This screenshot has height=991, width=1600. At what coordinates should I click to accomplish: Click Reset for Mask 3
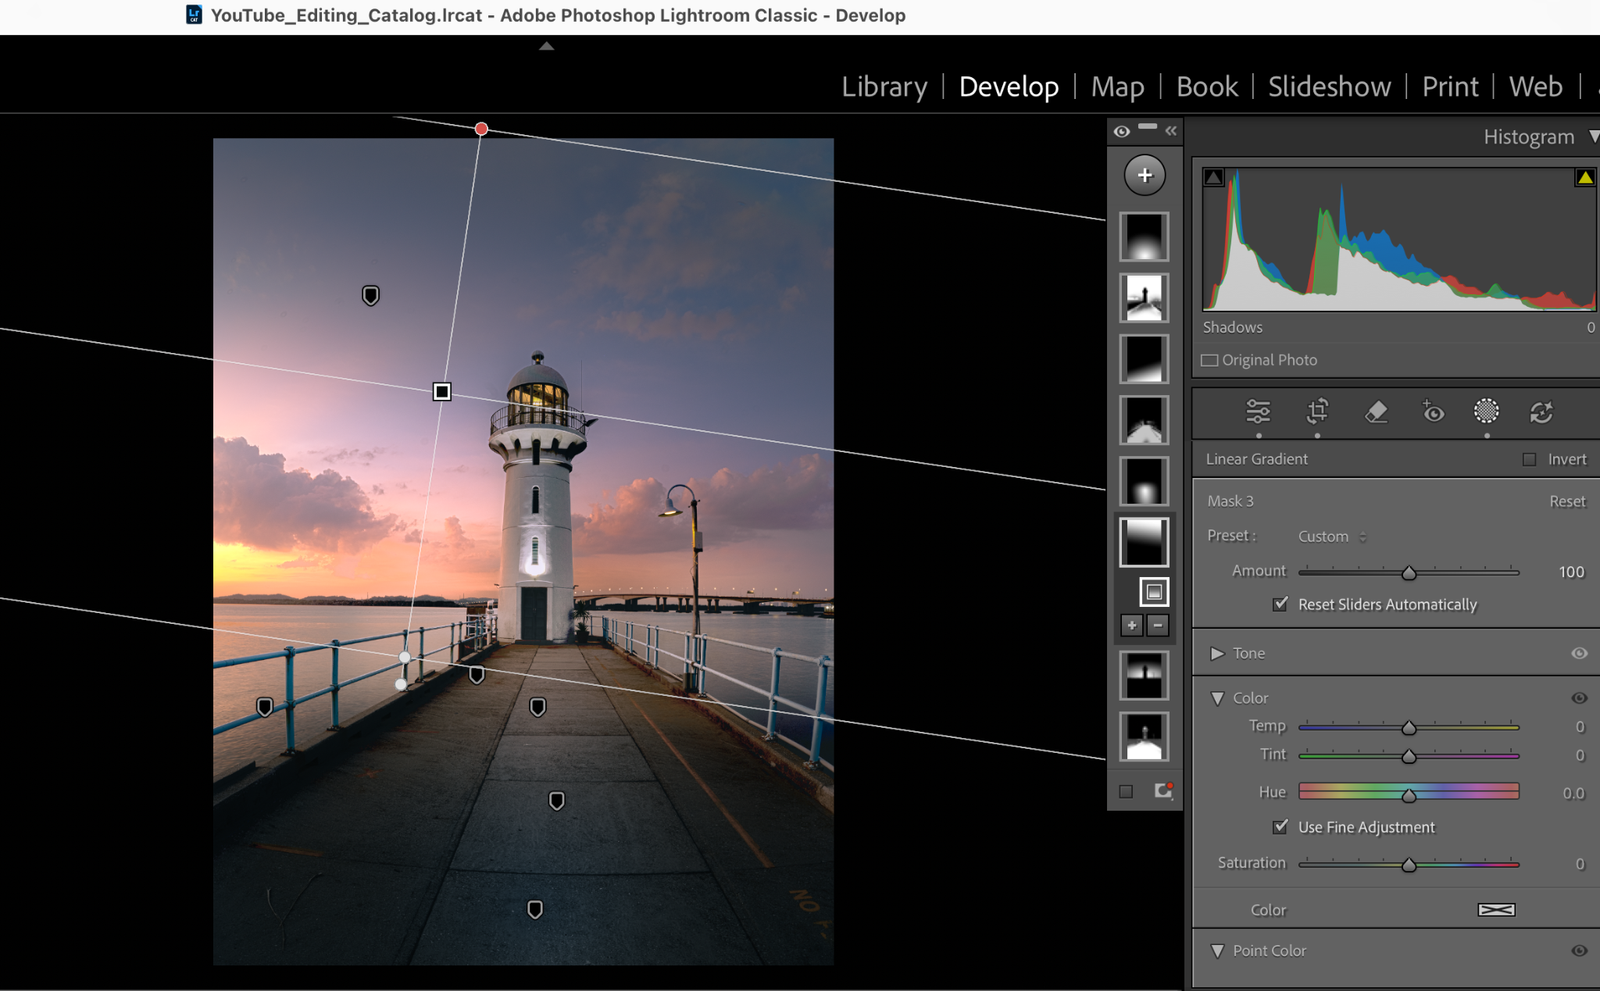click(1567, 501)
